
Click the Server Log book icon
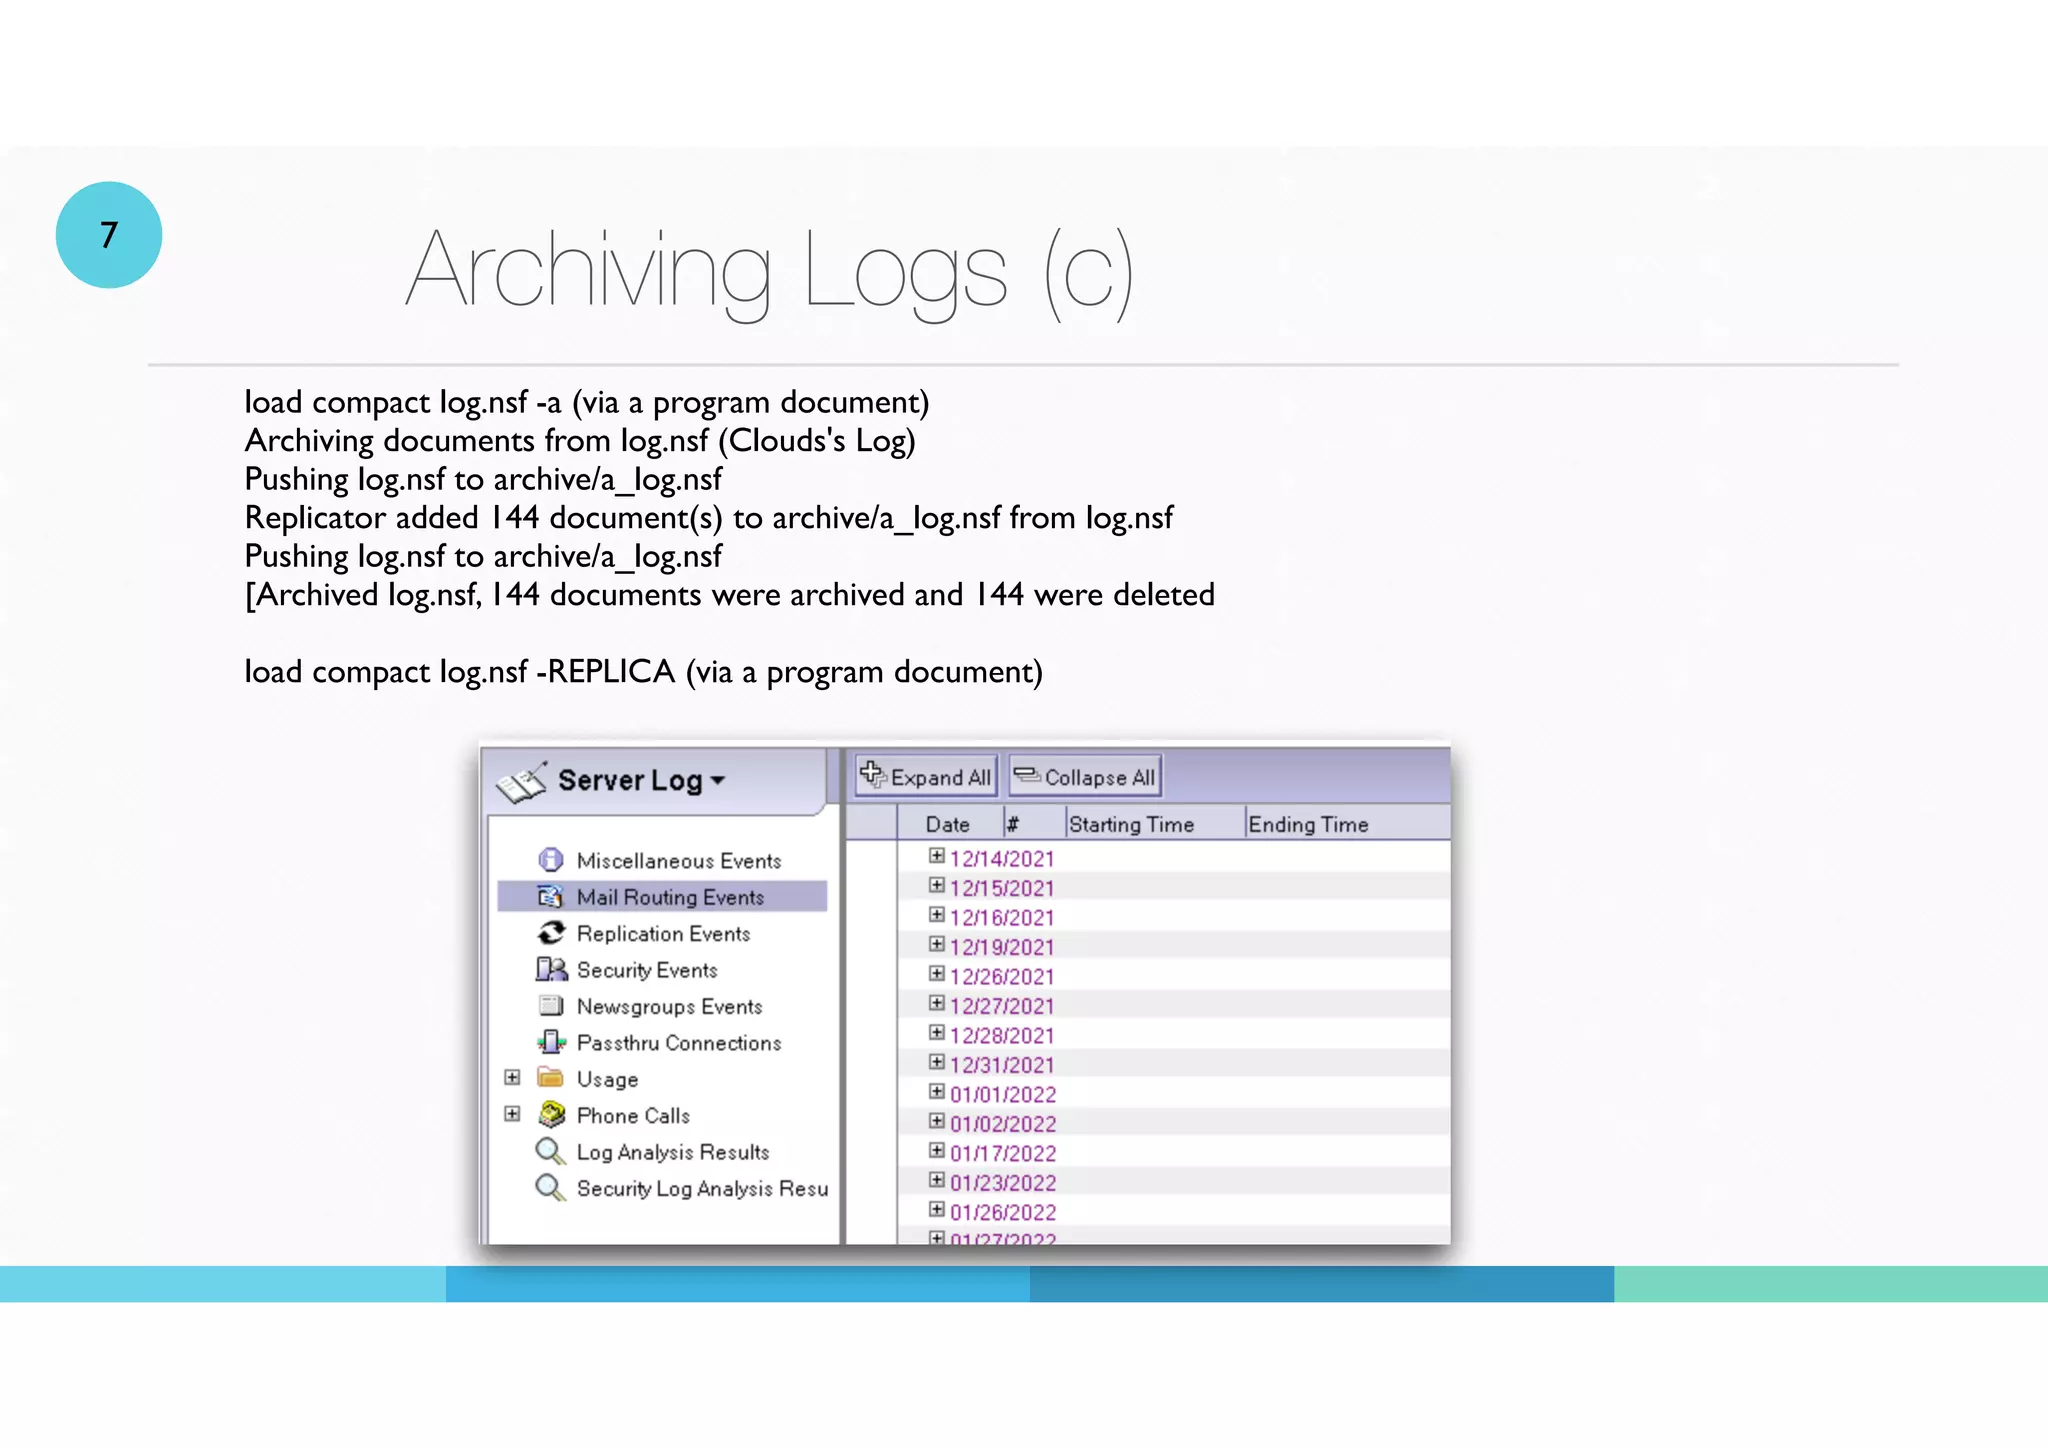pos(522,782)
